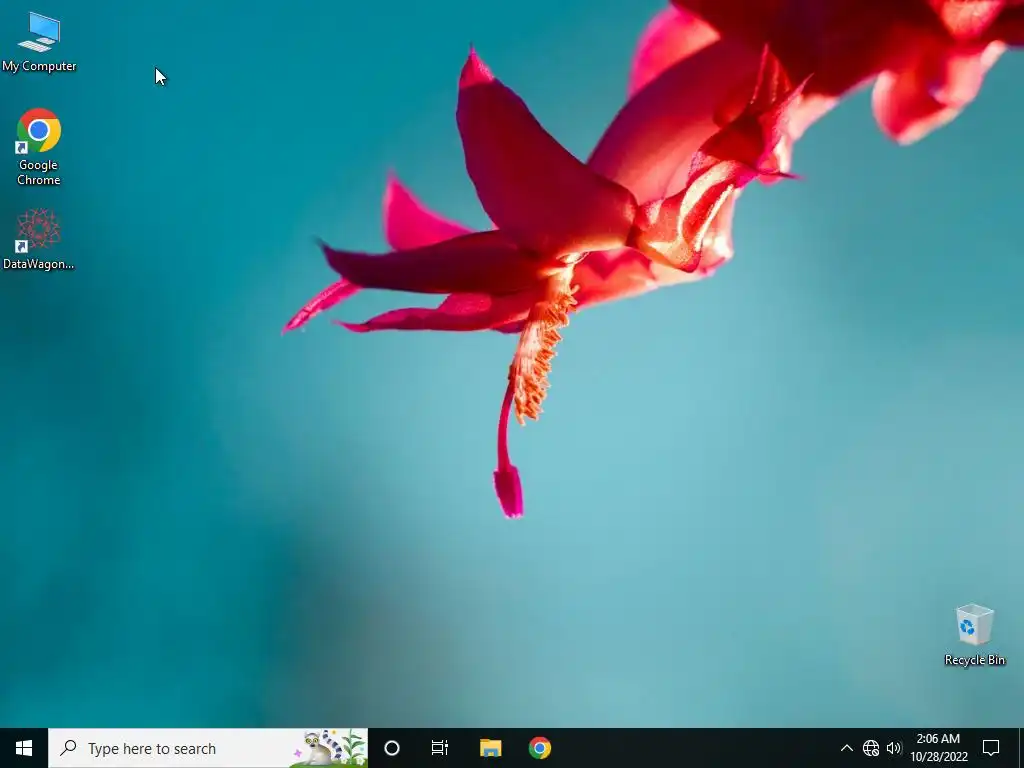1024x768 pixels.
Task: Select the My Computer desktop icon
Action: (39, 41)
